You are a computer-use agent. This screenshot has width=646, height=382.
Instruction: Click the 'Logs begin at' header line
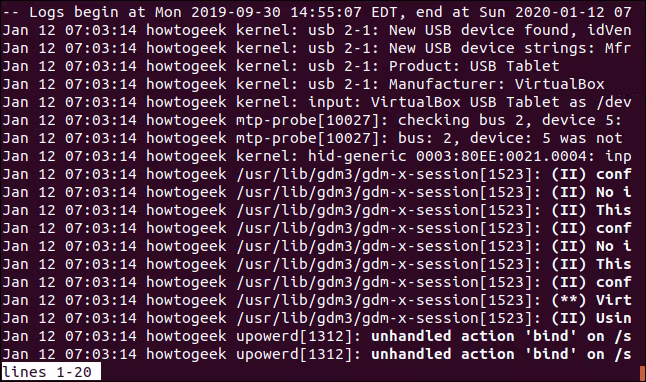(317, 12)
